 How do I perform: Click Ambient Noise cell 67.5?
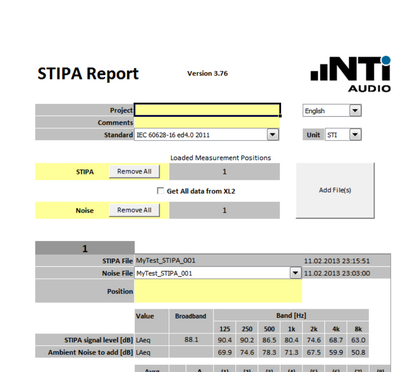314,352
